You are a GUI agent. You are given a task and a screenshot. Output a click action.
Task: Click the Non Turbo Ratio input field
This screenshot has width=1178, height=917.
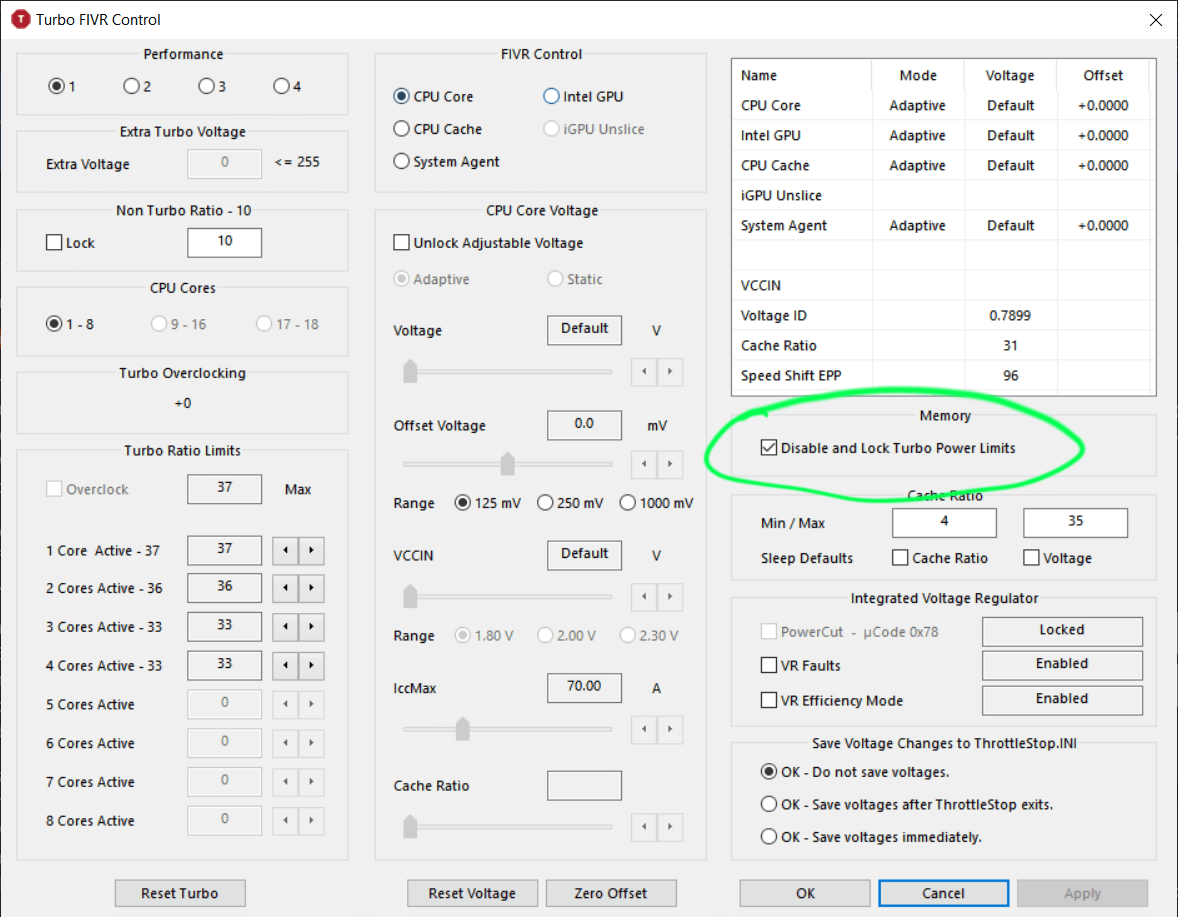[225, 242]
